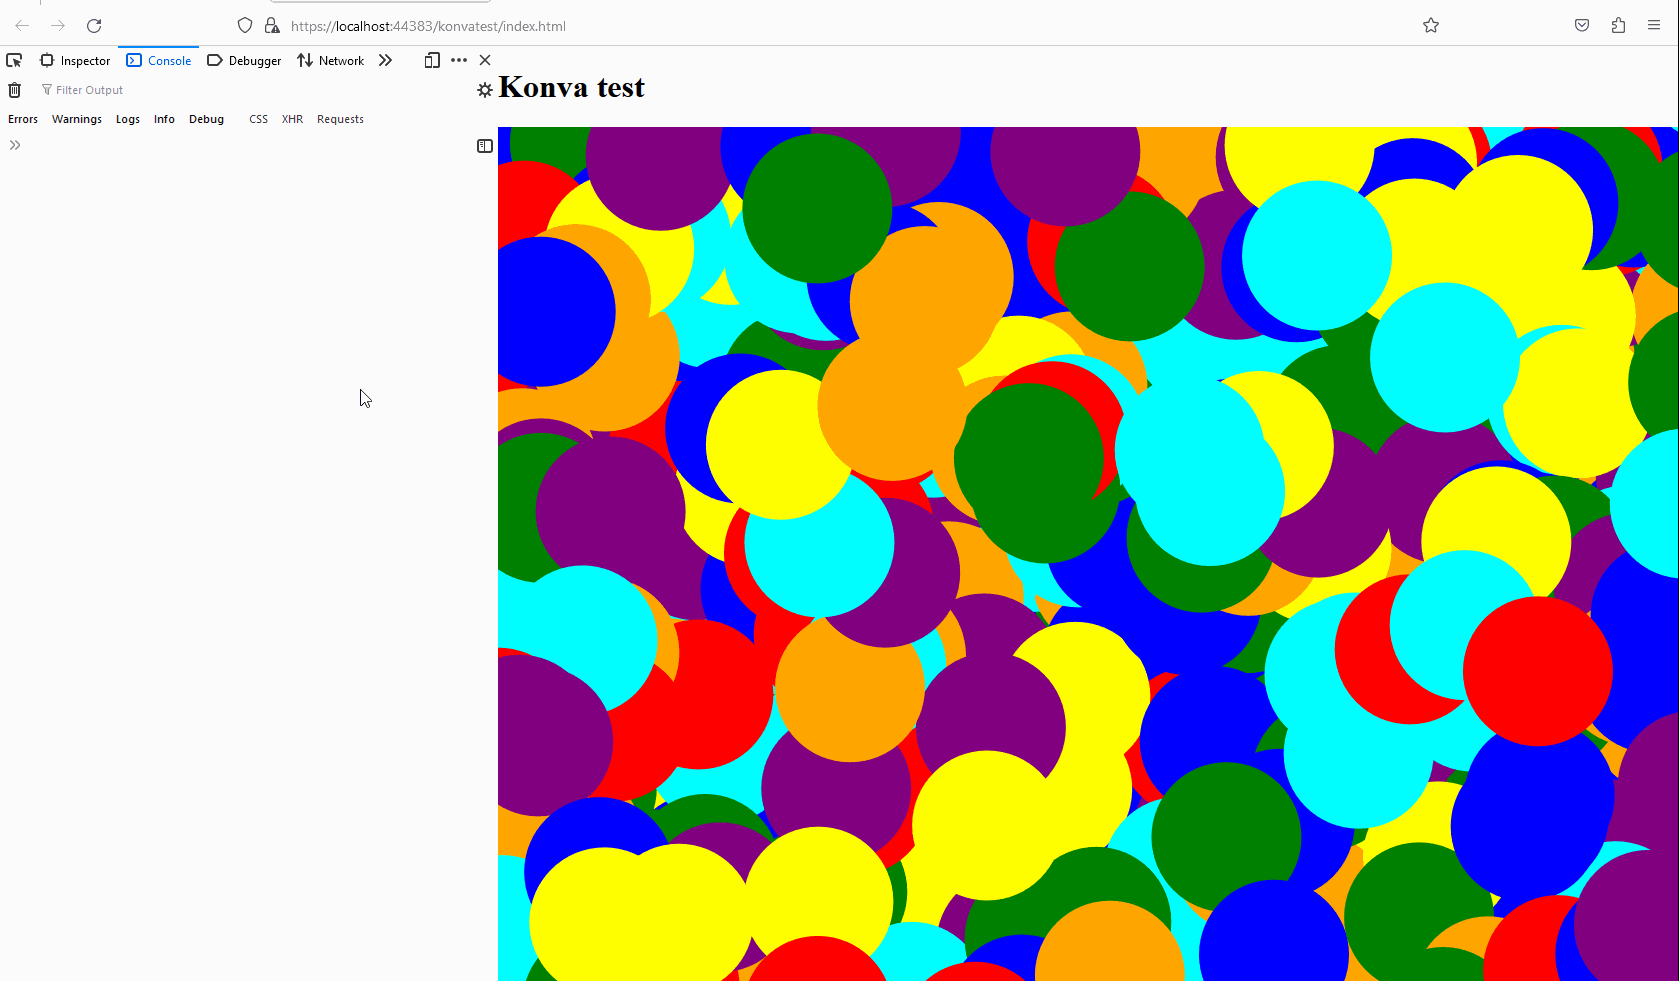Image resolution: width=1679 pixels, height=981 pixels.
Task: Switch to the Inspector tab
Action: point(75,60)
